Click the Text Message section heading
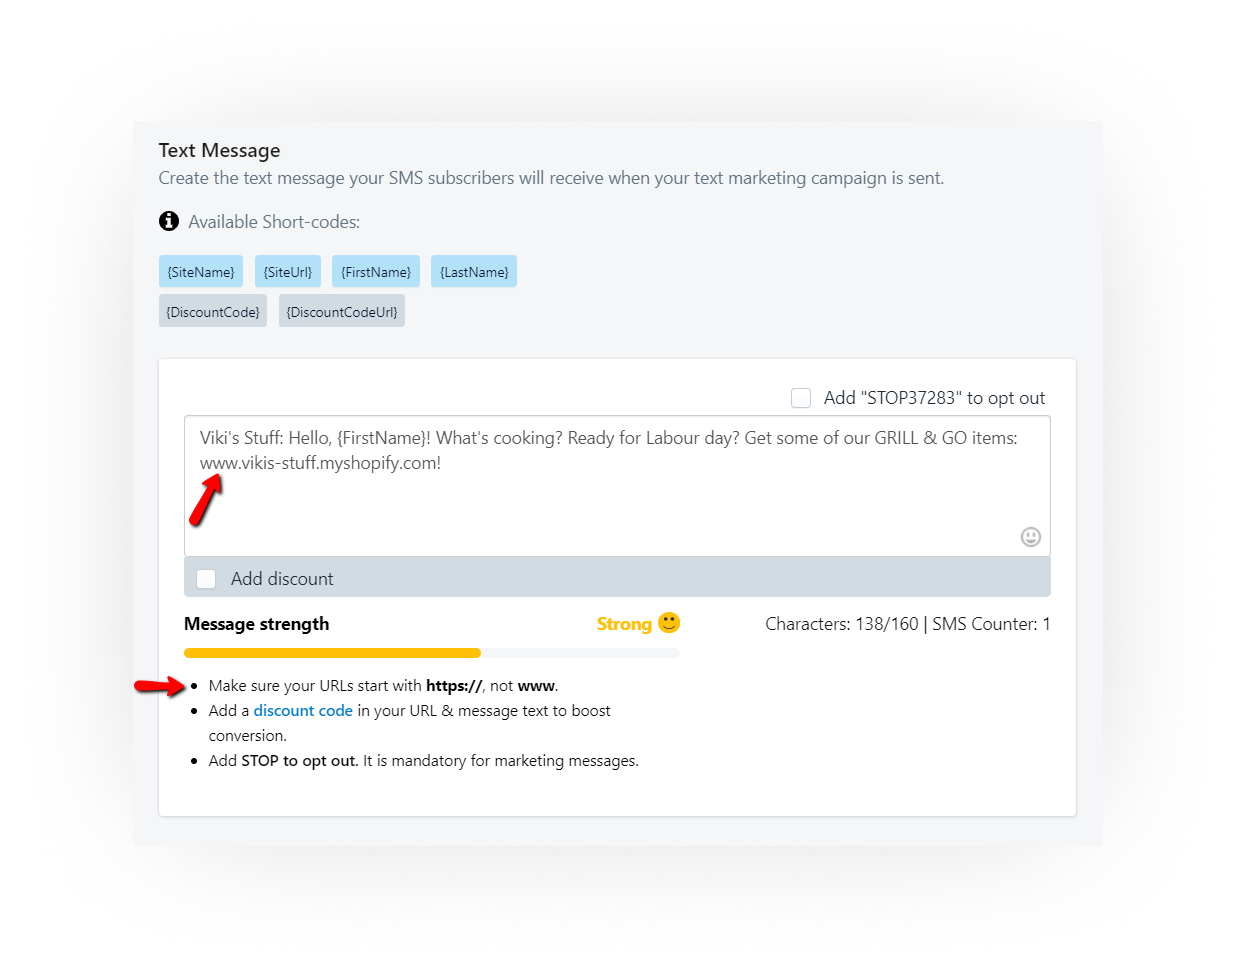Screen dimensions: 1236x974 click(x=219, y=151)
